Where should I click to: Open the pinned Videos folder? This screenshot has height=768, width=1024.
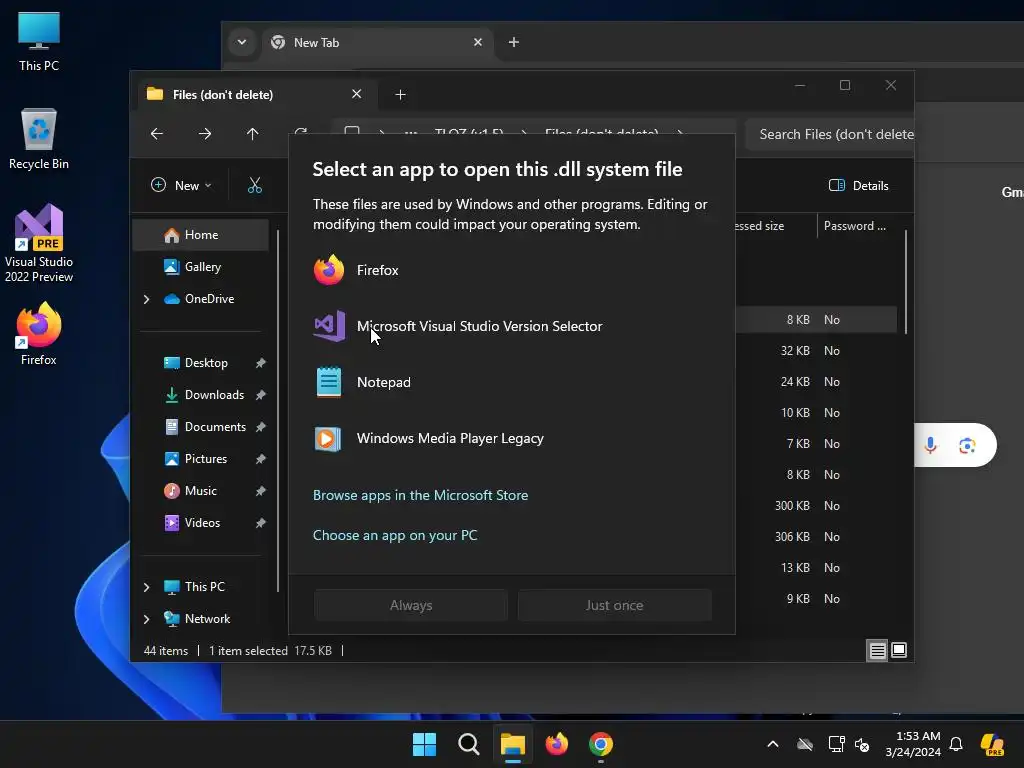201,523
